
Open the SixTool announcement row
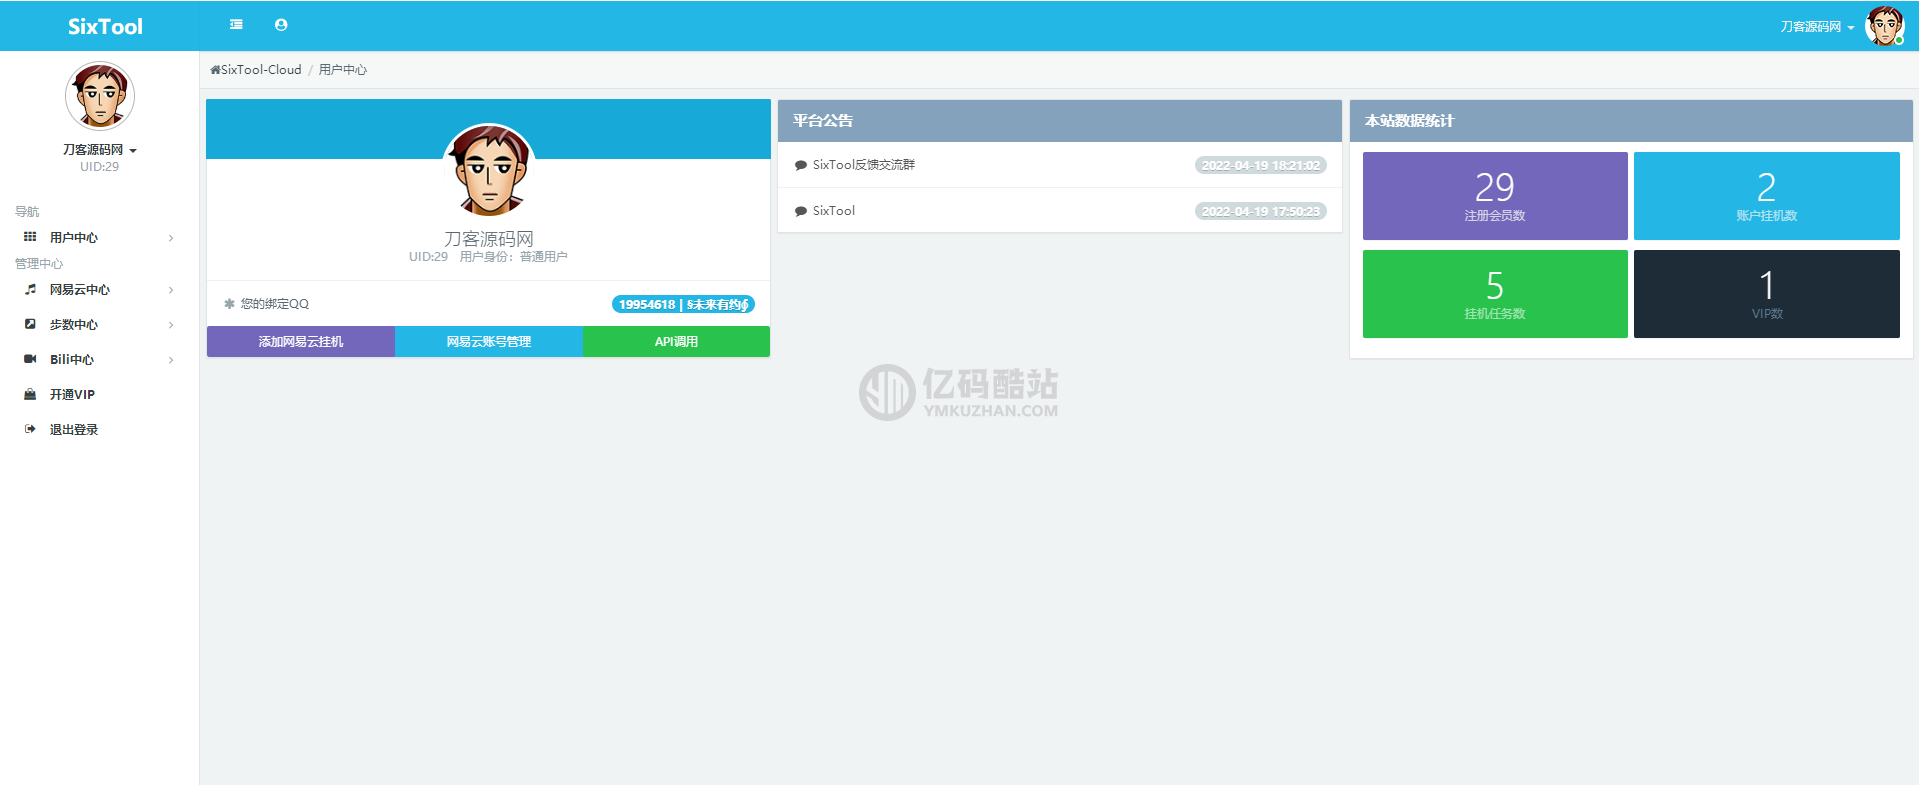tap(1060, 211)
